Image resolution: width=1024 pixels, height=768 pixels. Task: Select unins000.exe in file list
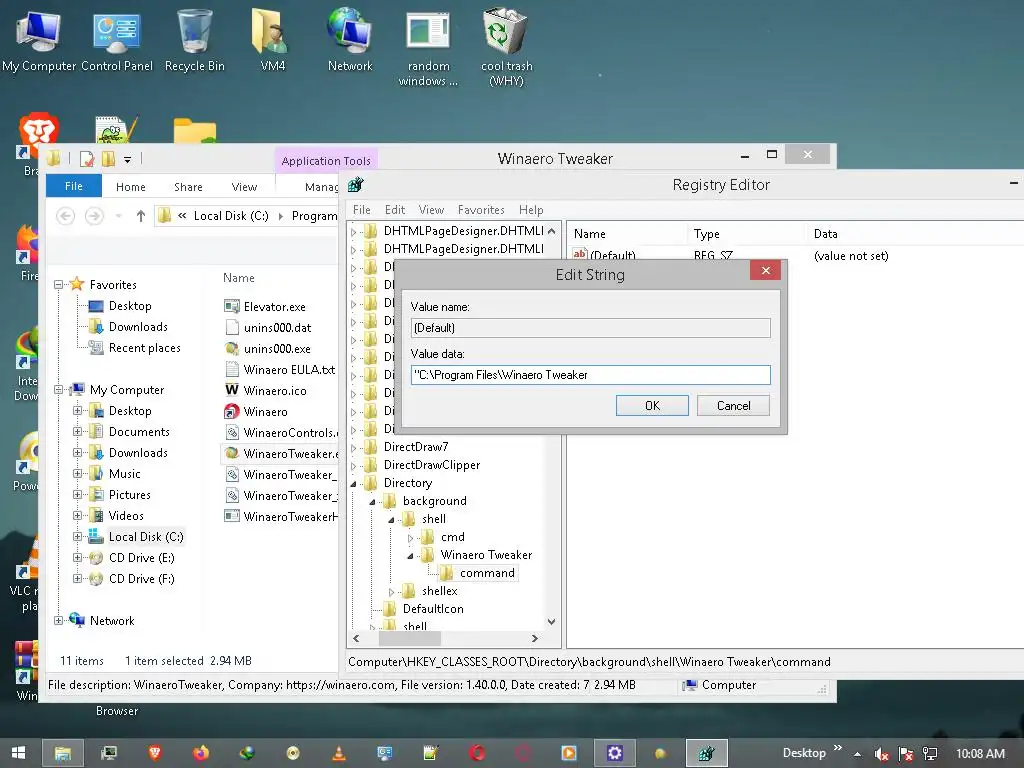pos(268,349)
